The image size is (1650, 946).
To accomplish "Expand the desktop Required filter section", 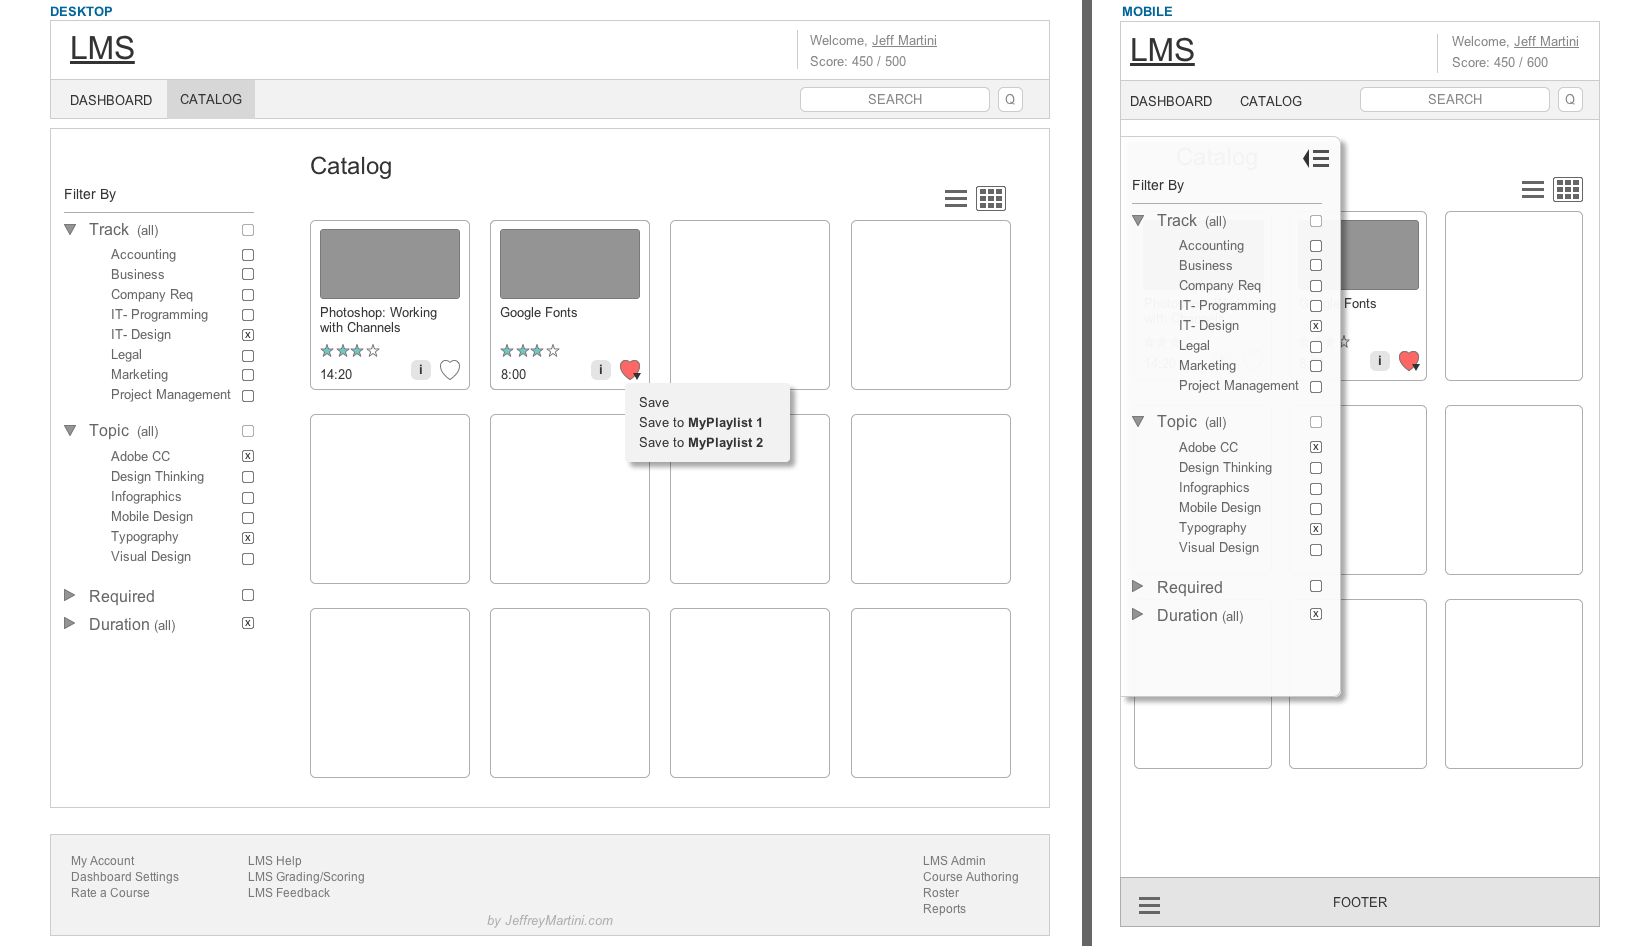I will click(70, 596).
